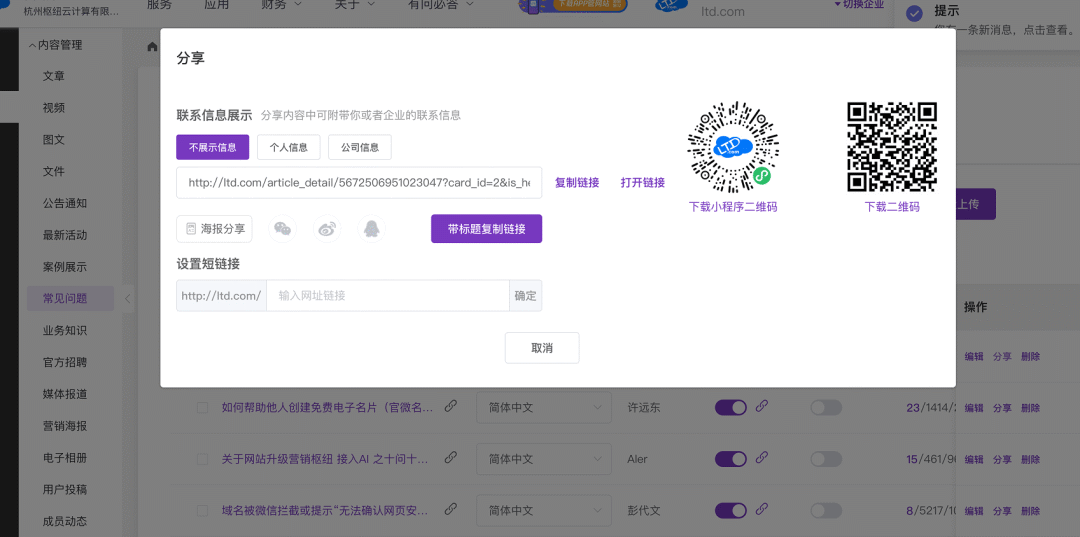Viewport: 1080px width, 537px height.
Task: Open 图文 in sidebar
Action: [54, 140]
